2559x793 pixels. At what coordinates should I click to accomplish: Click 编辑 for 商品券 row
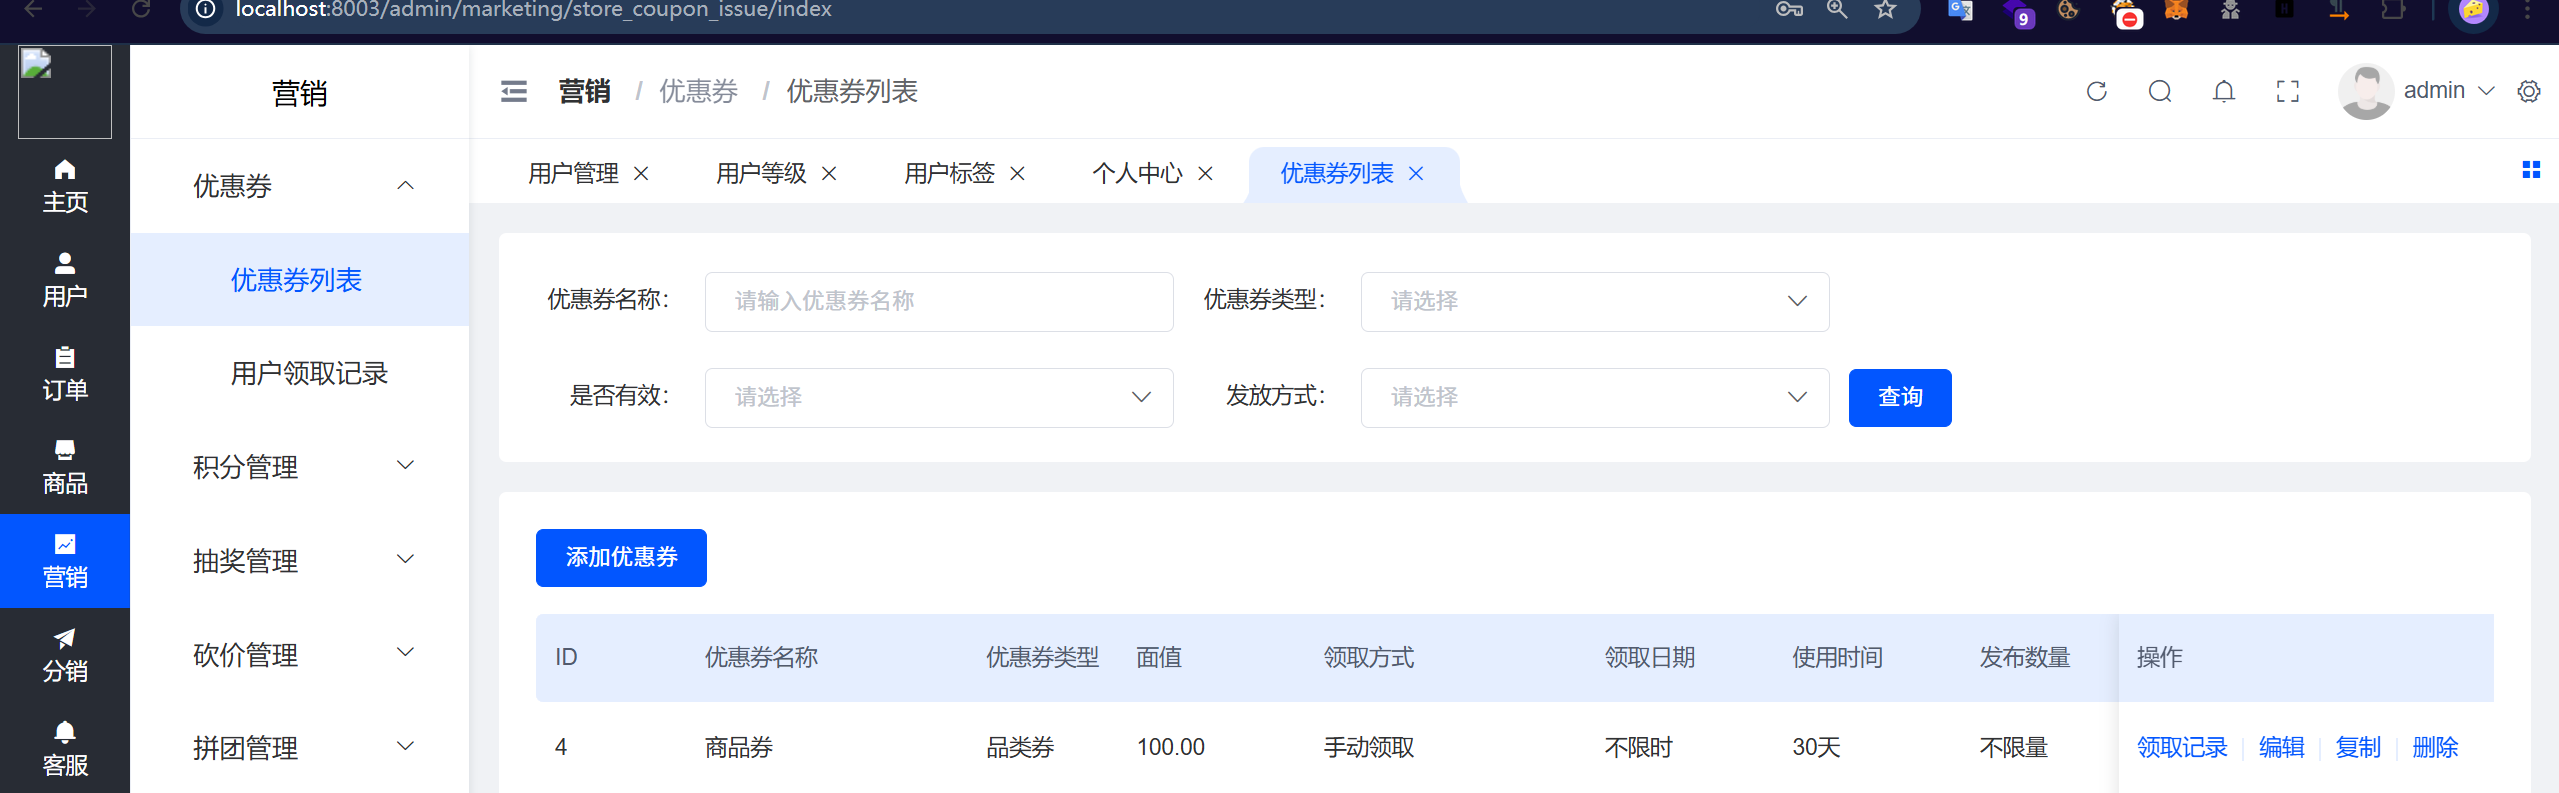click(x=2281, y=748)
